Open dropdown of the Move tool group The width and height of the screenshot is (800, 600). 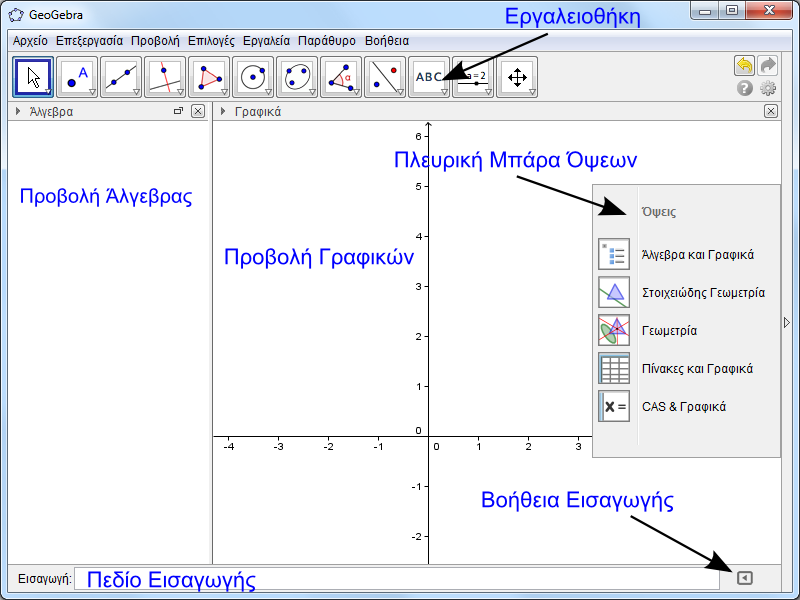point(48,92)
